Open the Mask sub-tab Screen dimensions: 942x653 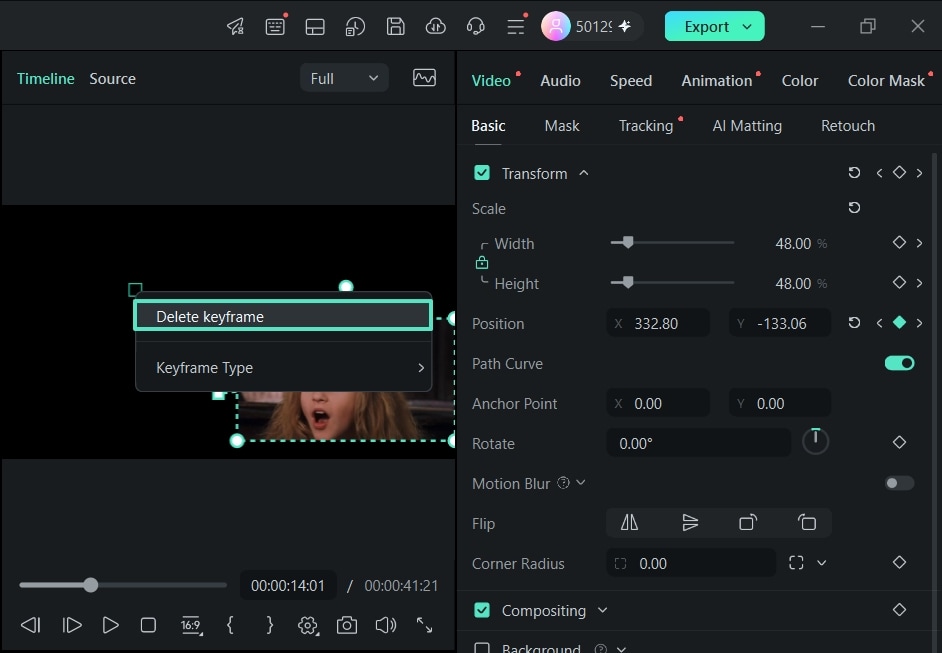(x=562, y=126)
